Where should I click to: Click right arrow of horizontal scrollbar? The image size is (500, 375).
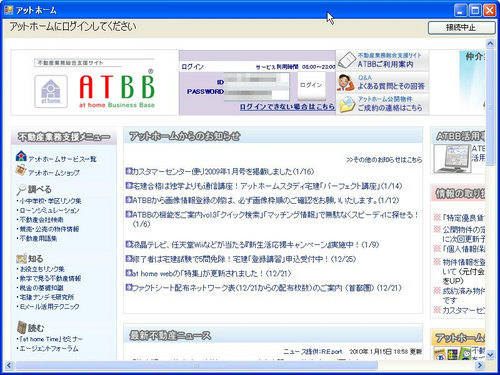[x=479, y=365]
